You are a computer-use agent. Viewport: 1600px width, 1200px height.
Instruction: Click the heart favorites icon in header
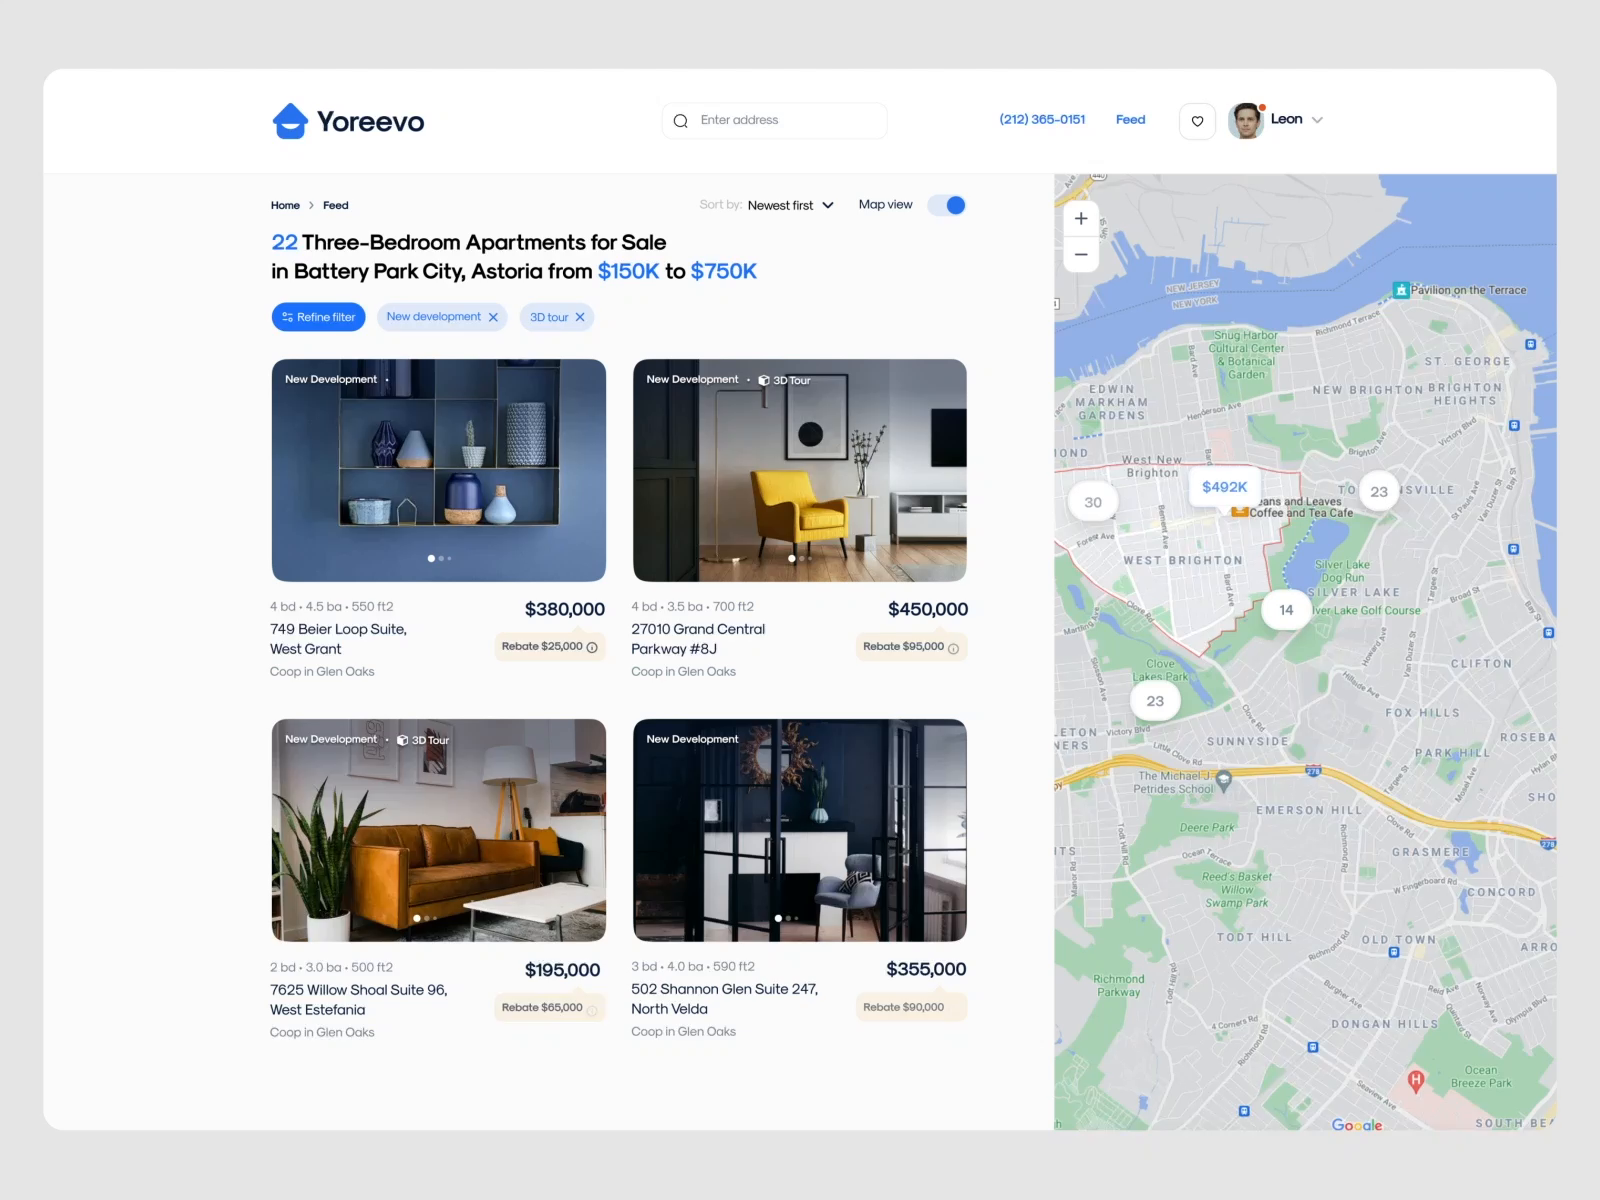point(1196,120)
